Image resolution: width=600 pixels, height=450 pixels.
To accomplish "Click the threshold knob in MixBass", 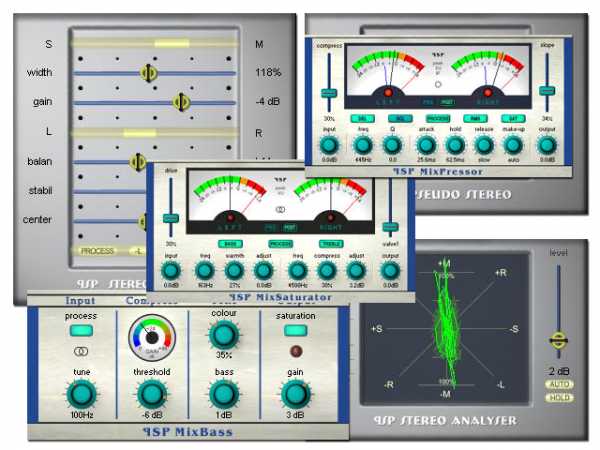I will coord(152,395).
